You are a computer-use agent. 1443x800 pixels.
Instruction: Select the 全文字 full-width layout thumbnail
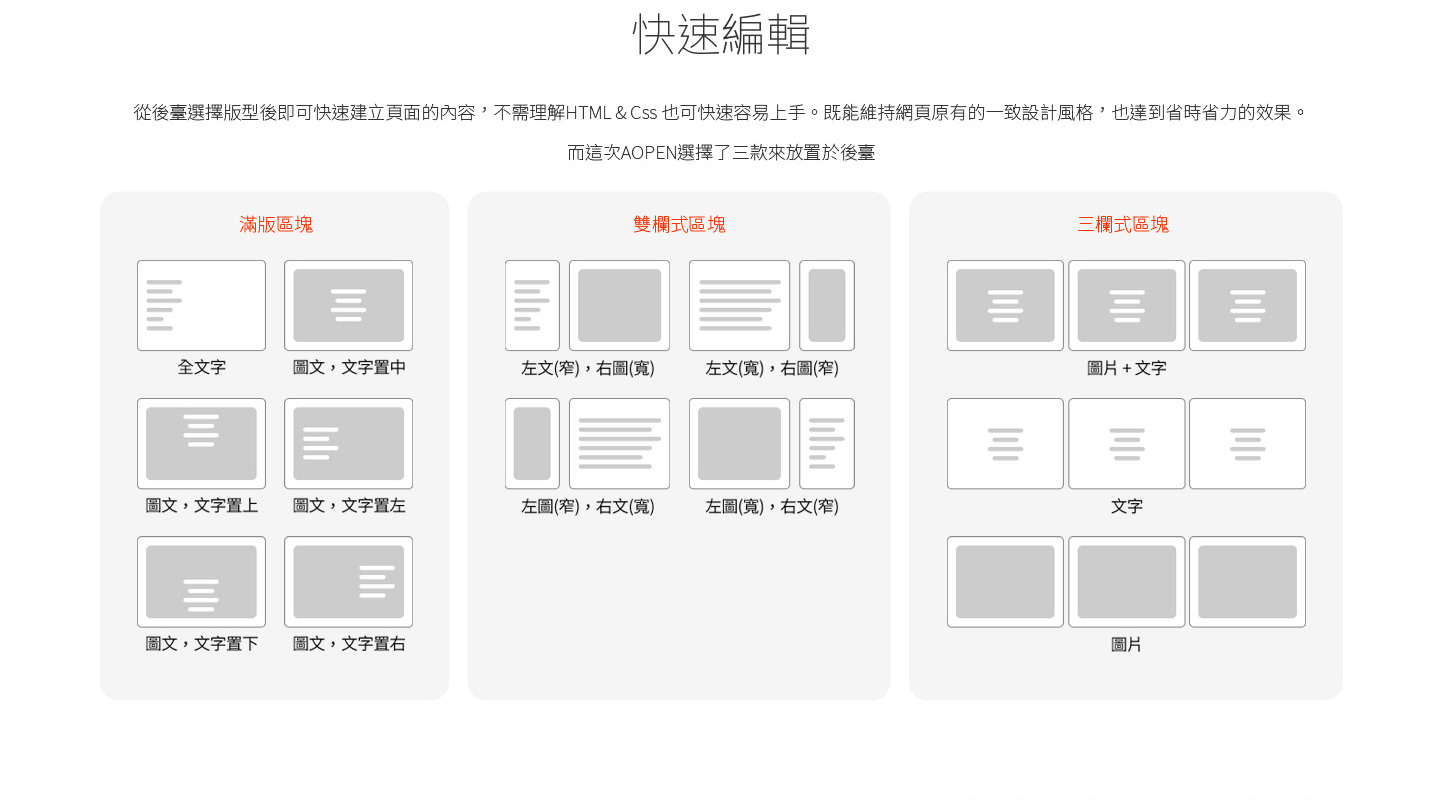click(x=201, y=305)
